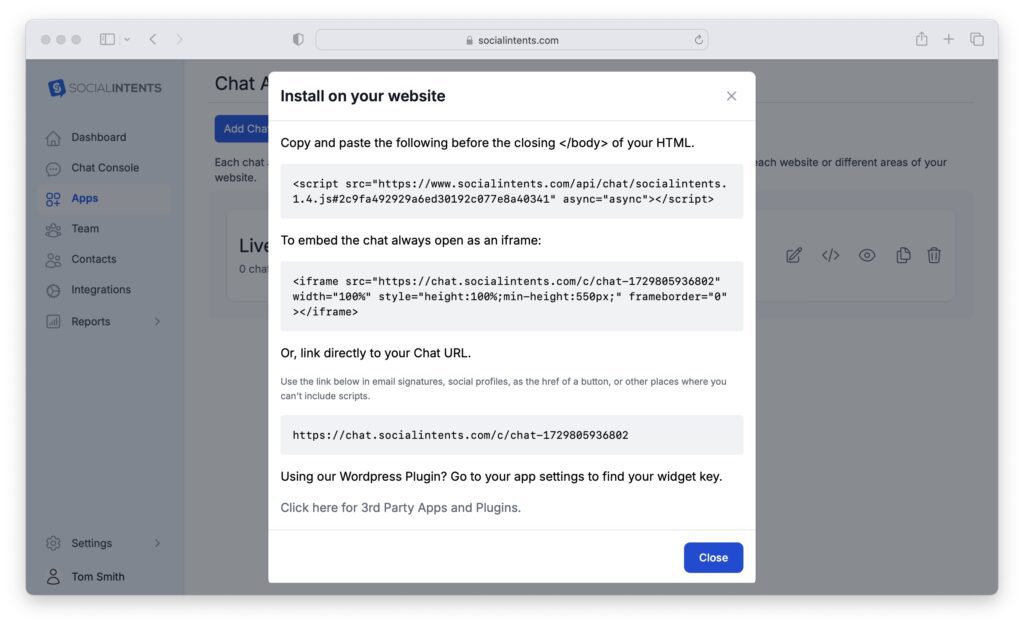Viewport: 1024px width, 627px height.
Task: Toggle the preview eye icon for the chat app
Action: [866, 255]
